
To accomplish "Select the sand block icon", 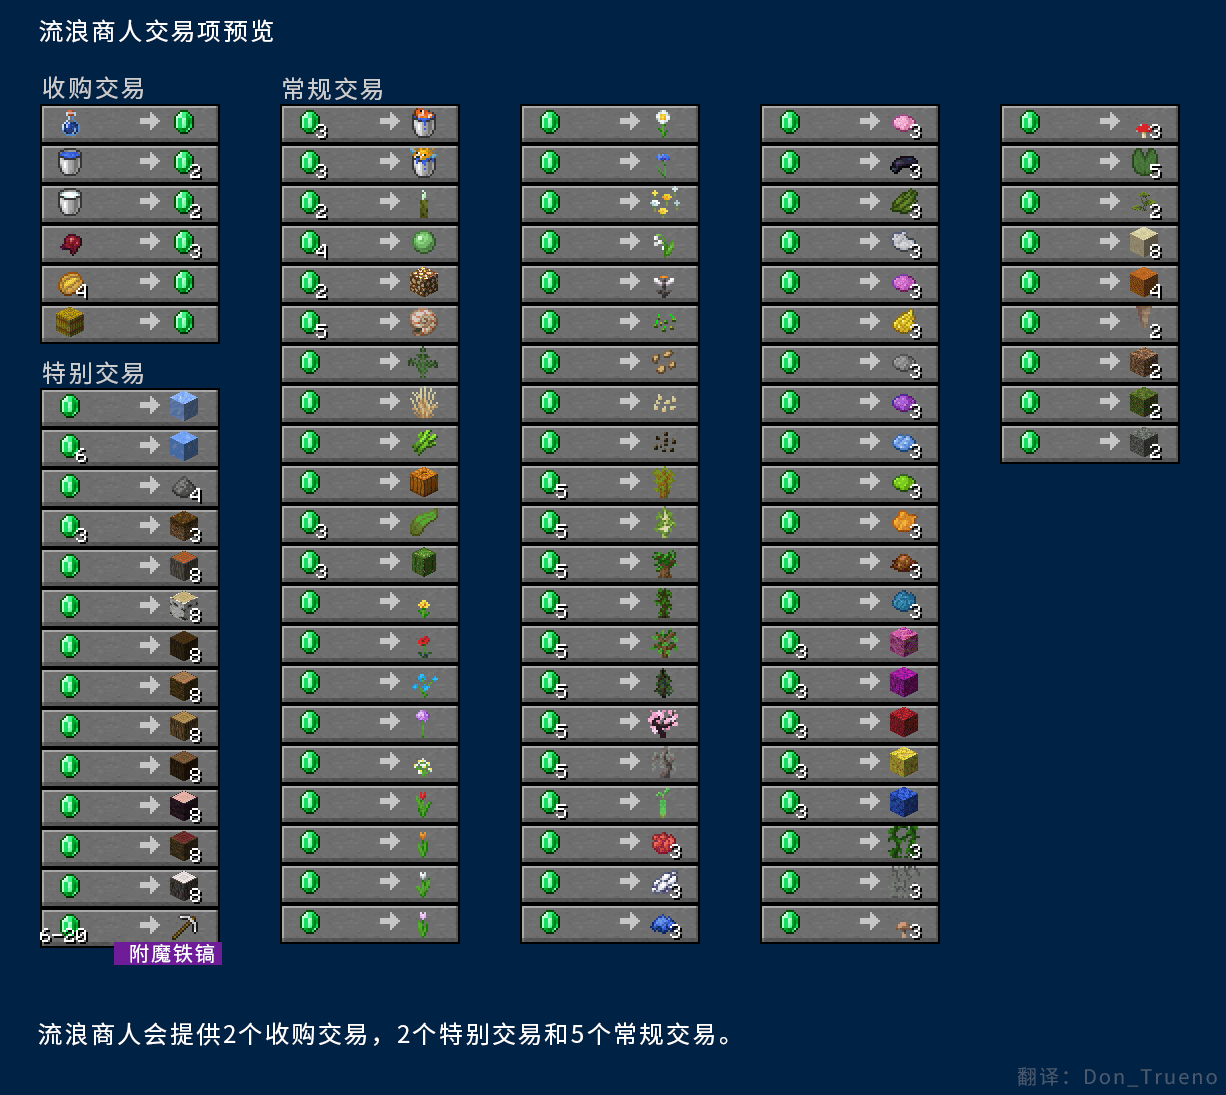I will point(1143,243).
